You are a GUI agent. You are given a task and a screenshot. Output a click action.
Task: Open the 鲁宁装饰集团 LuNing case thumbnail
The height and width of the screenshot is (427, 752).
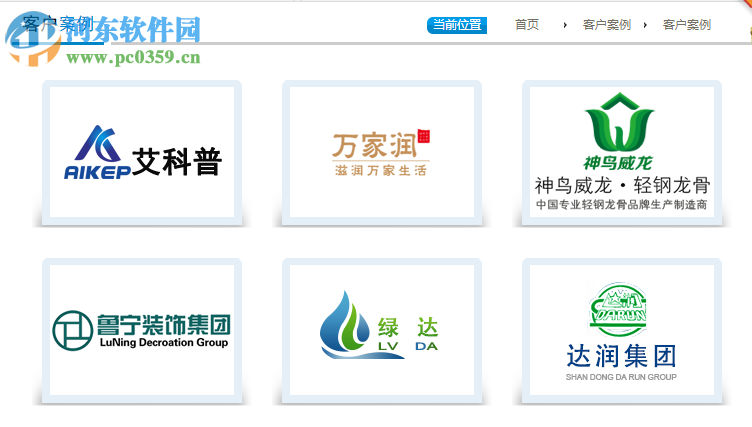[142, 331]
